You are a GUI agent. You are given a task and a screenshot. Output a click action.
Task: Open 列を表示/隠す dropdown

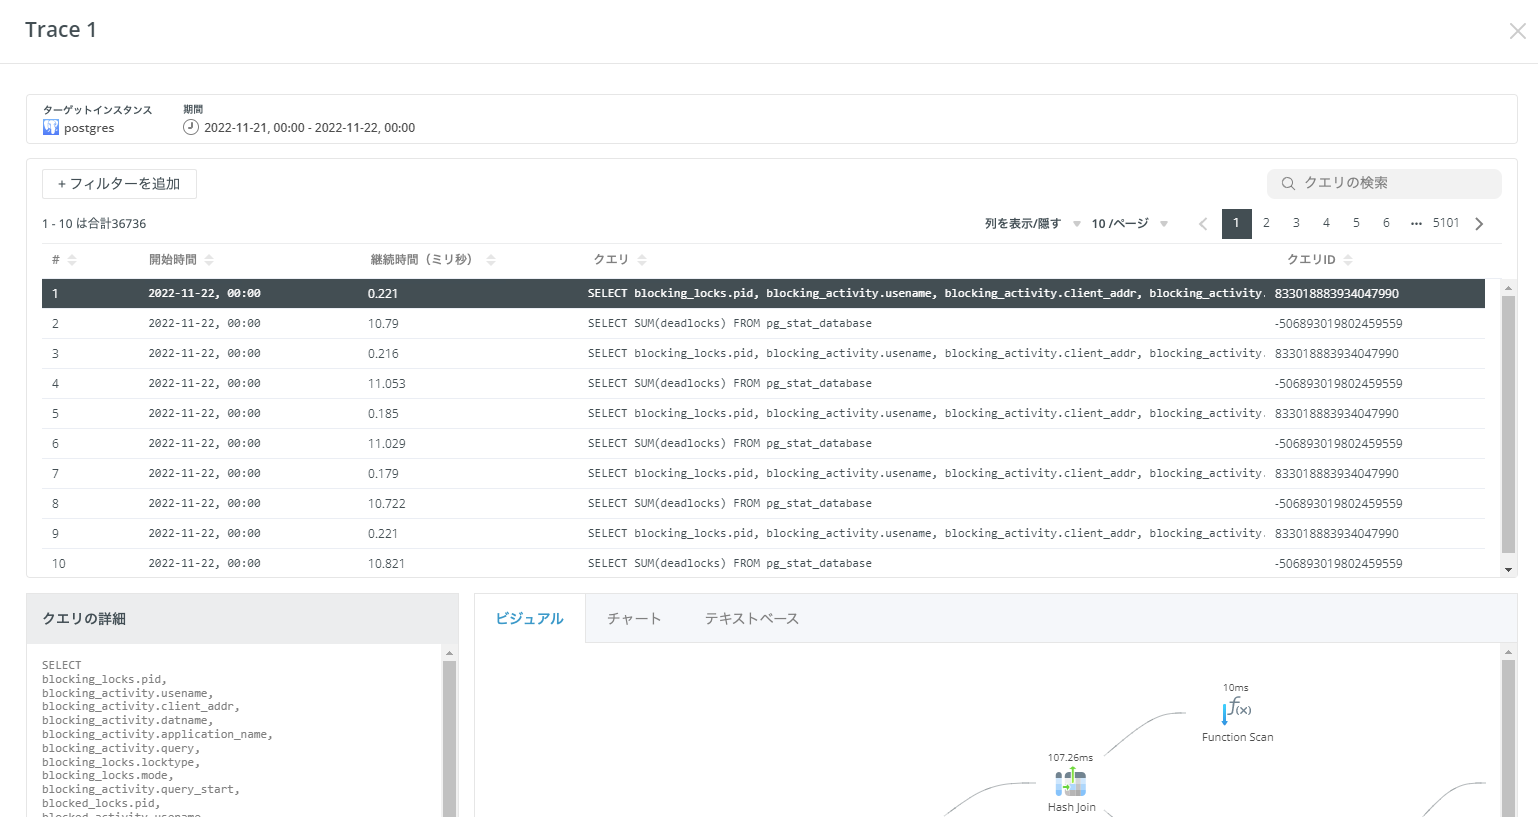click(1032, 224)
